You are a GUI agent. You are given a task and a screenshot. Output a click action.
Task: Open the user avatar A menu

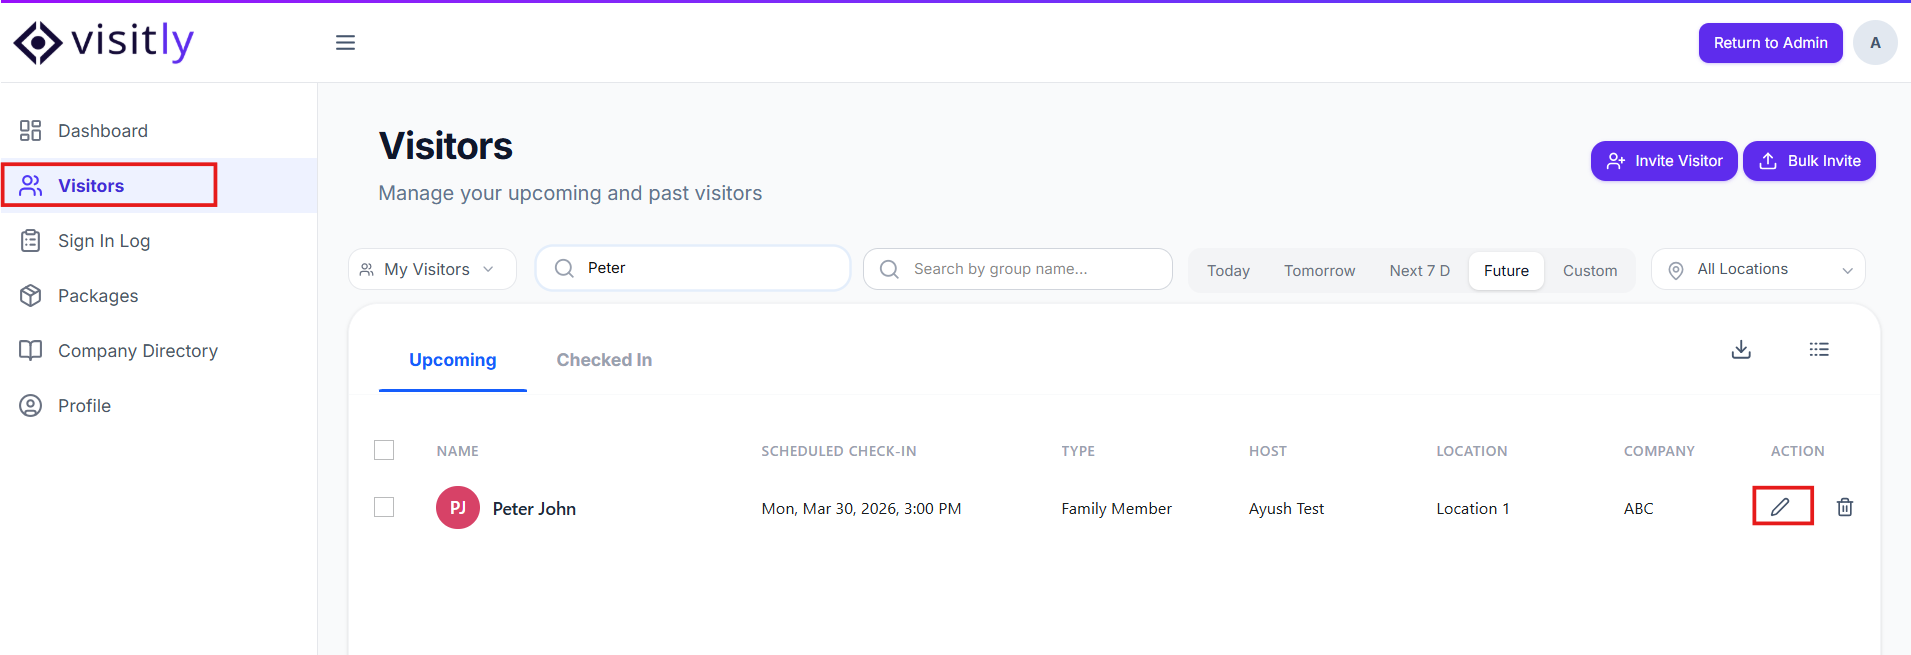pos(1875,43)
